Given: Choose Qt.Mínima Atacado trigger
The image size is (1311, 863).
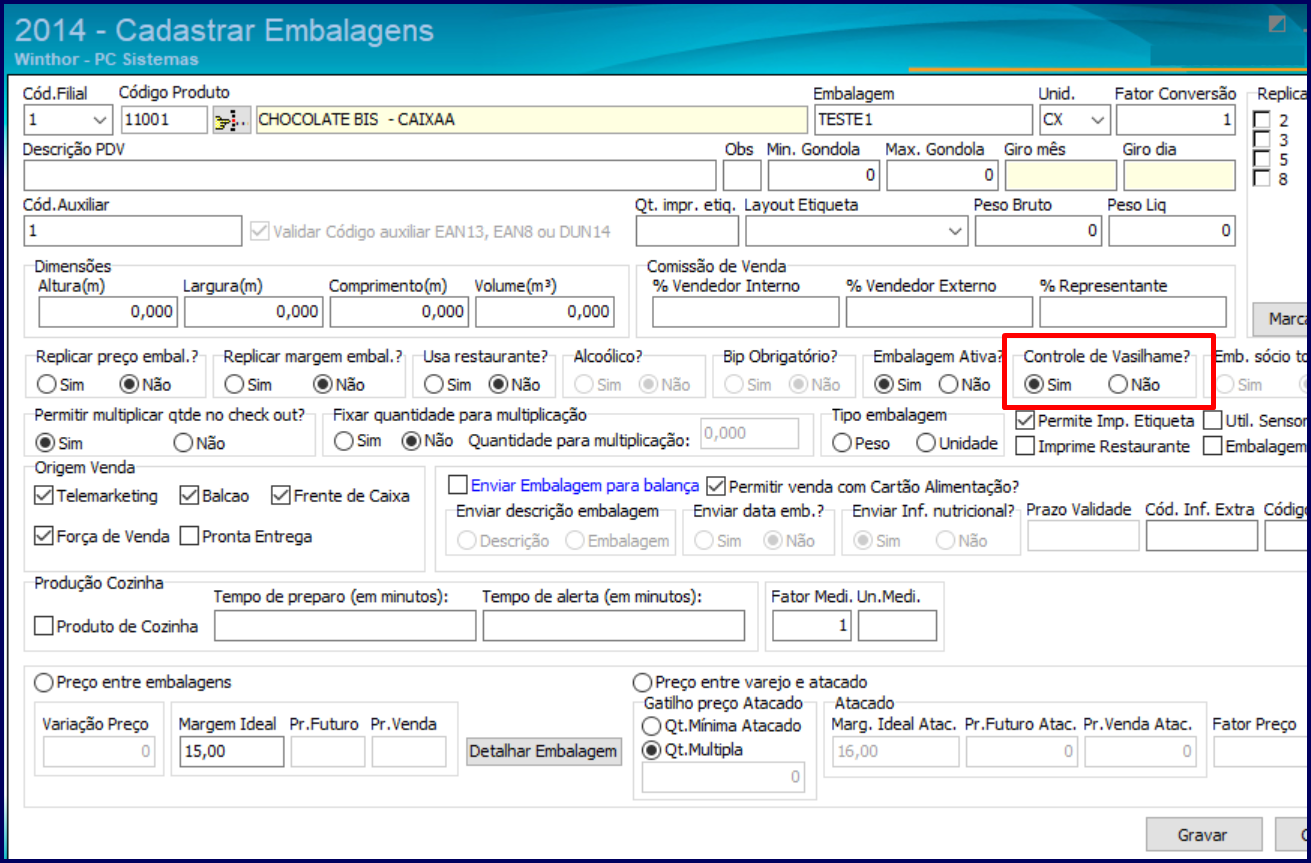Looking at the screenshot, I should pyautogui.click(x=652, y=726).
